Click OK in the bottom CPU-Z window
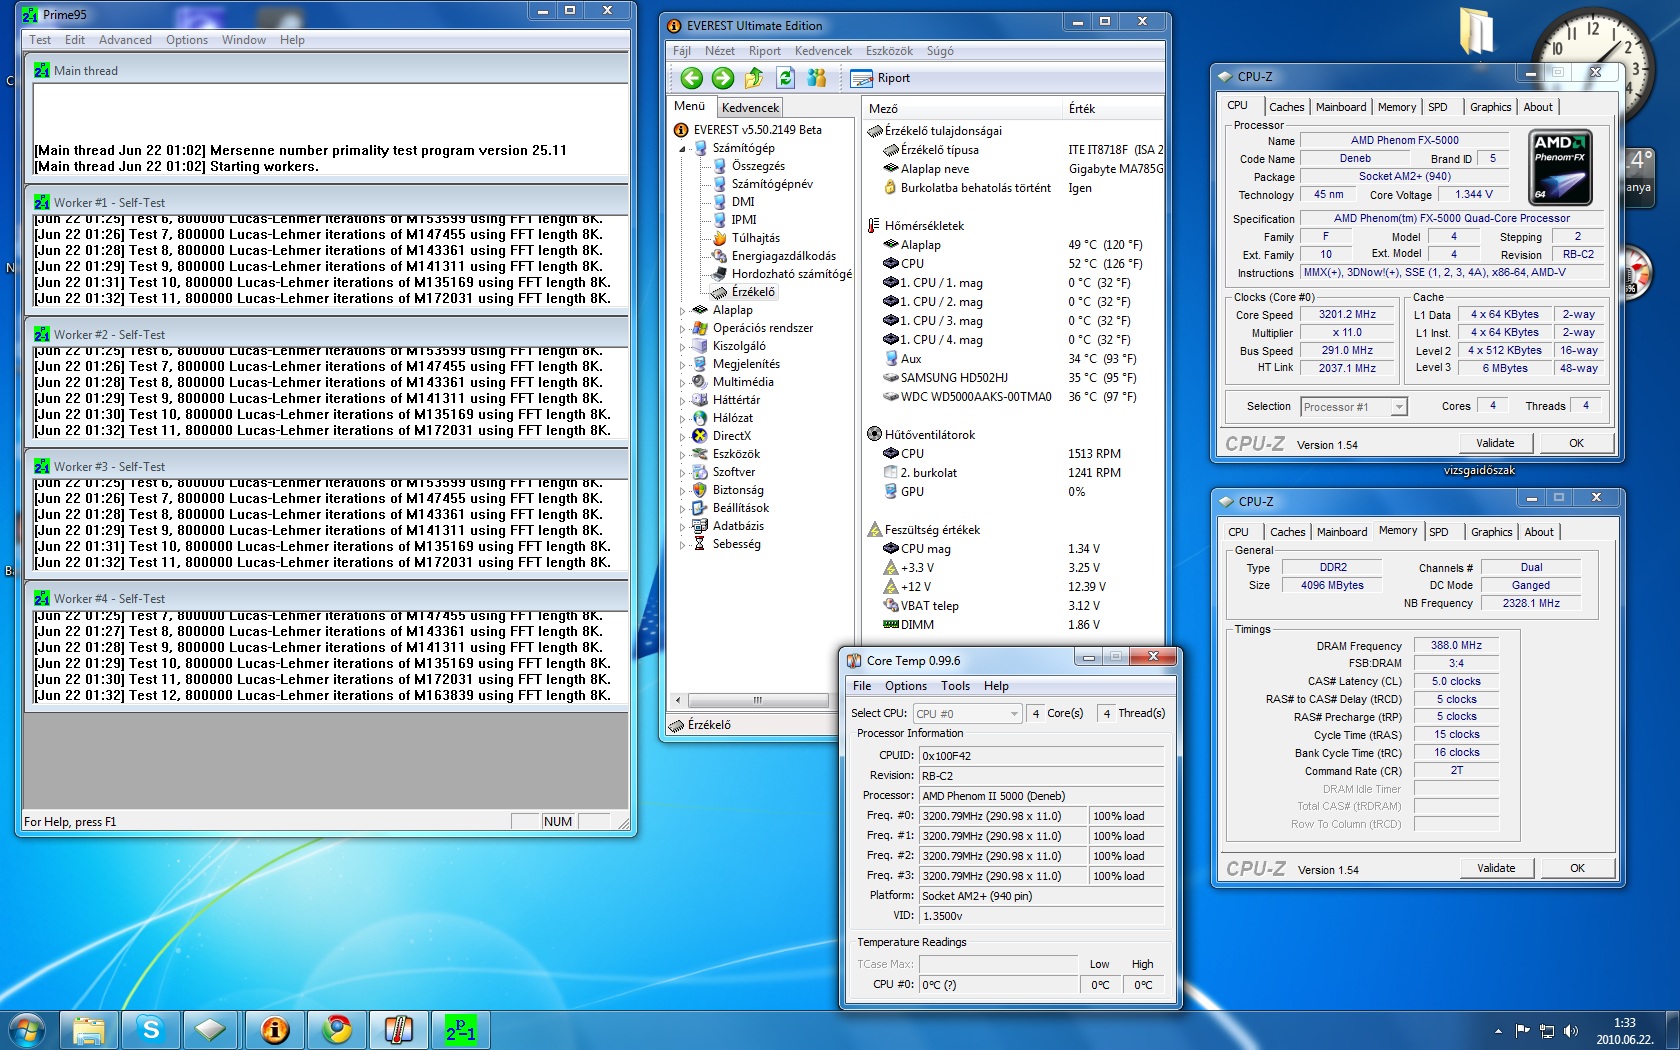Image resolution: width=1680 pixels, height=1050 pixels. tap(1577, 868)
